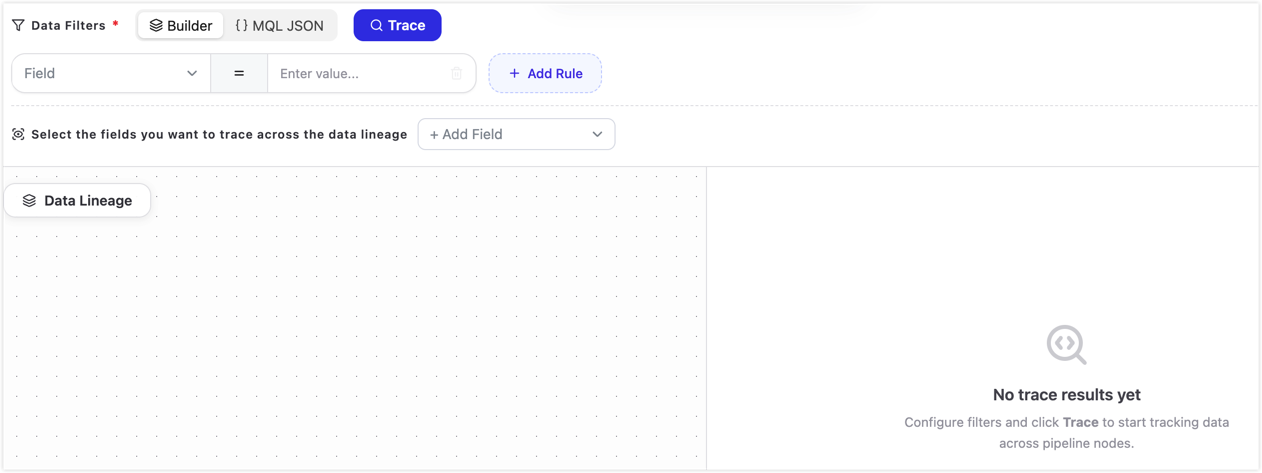Click the large code search icon in results
Screen dimensions: 1262x473
(x=1067, y=345)
